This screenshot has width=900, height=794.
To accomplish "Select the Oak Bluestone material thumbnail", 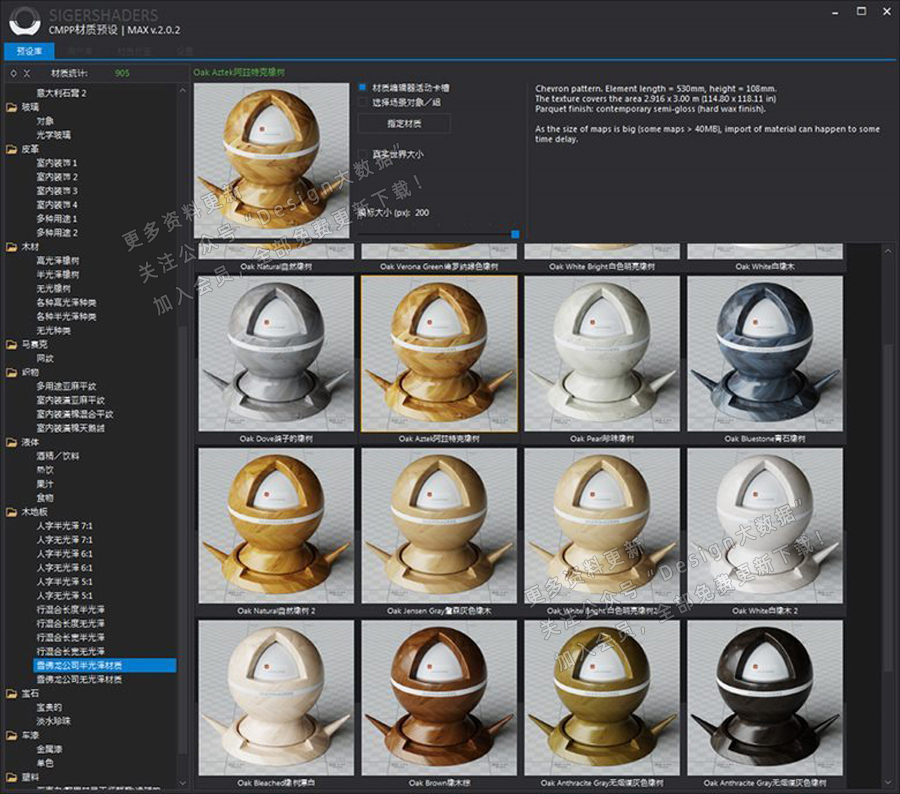I will click(x=765, y=355).
